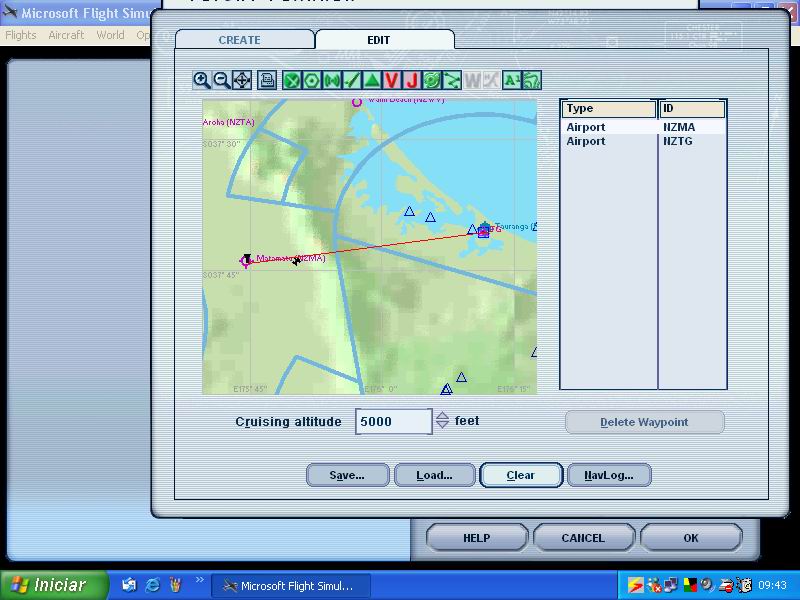Open the Windows Iniciar start menu
The width and height of the screenshot is (800, 600).
(48, 585)
